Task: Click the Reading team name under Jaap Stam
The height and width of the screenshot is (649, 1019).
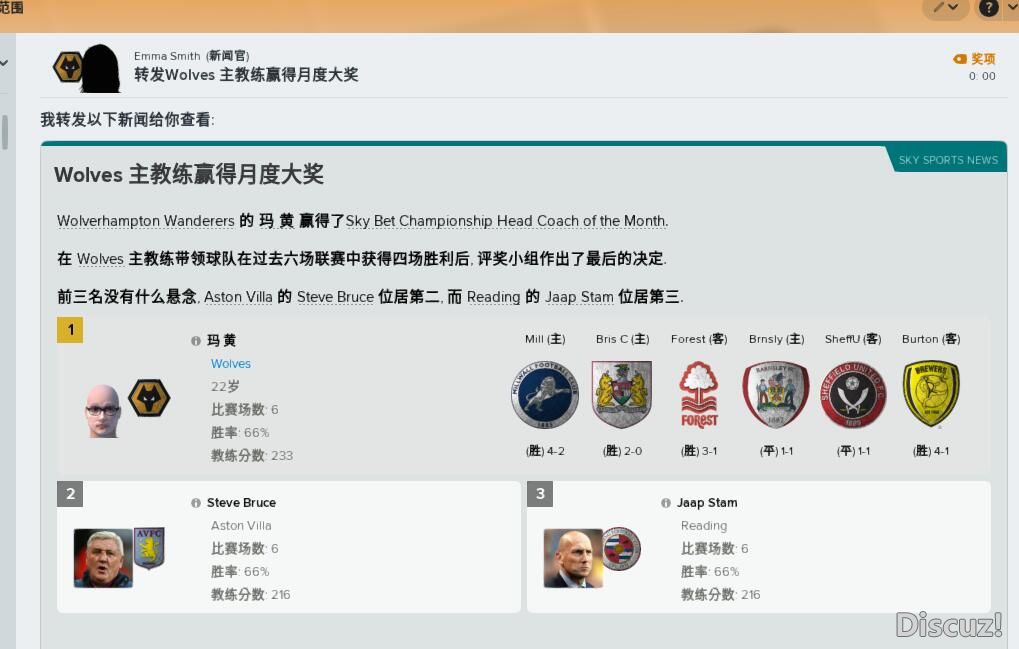Action: (704, 526)
